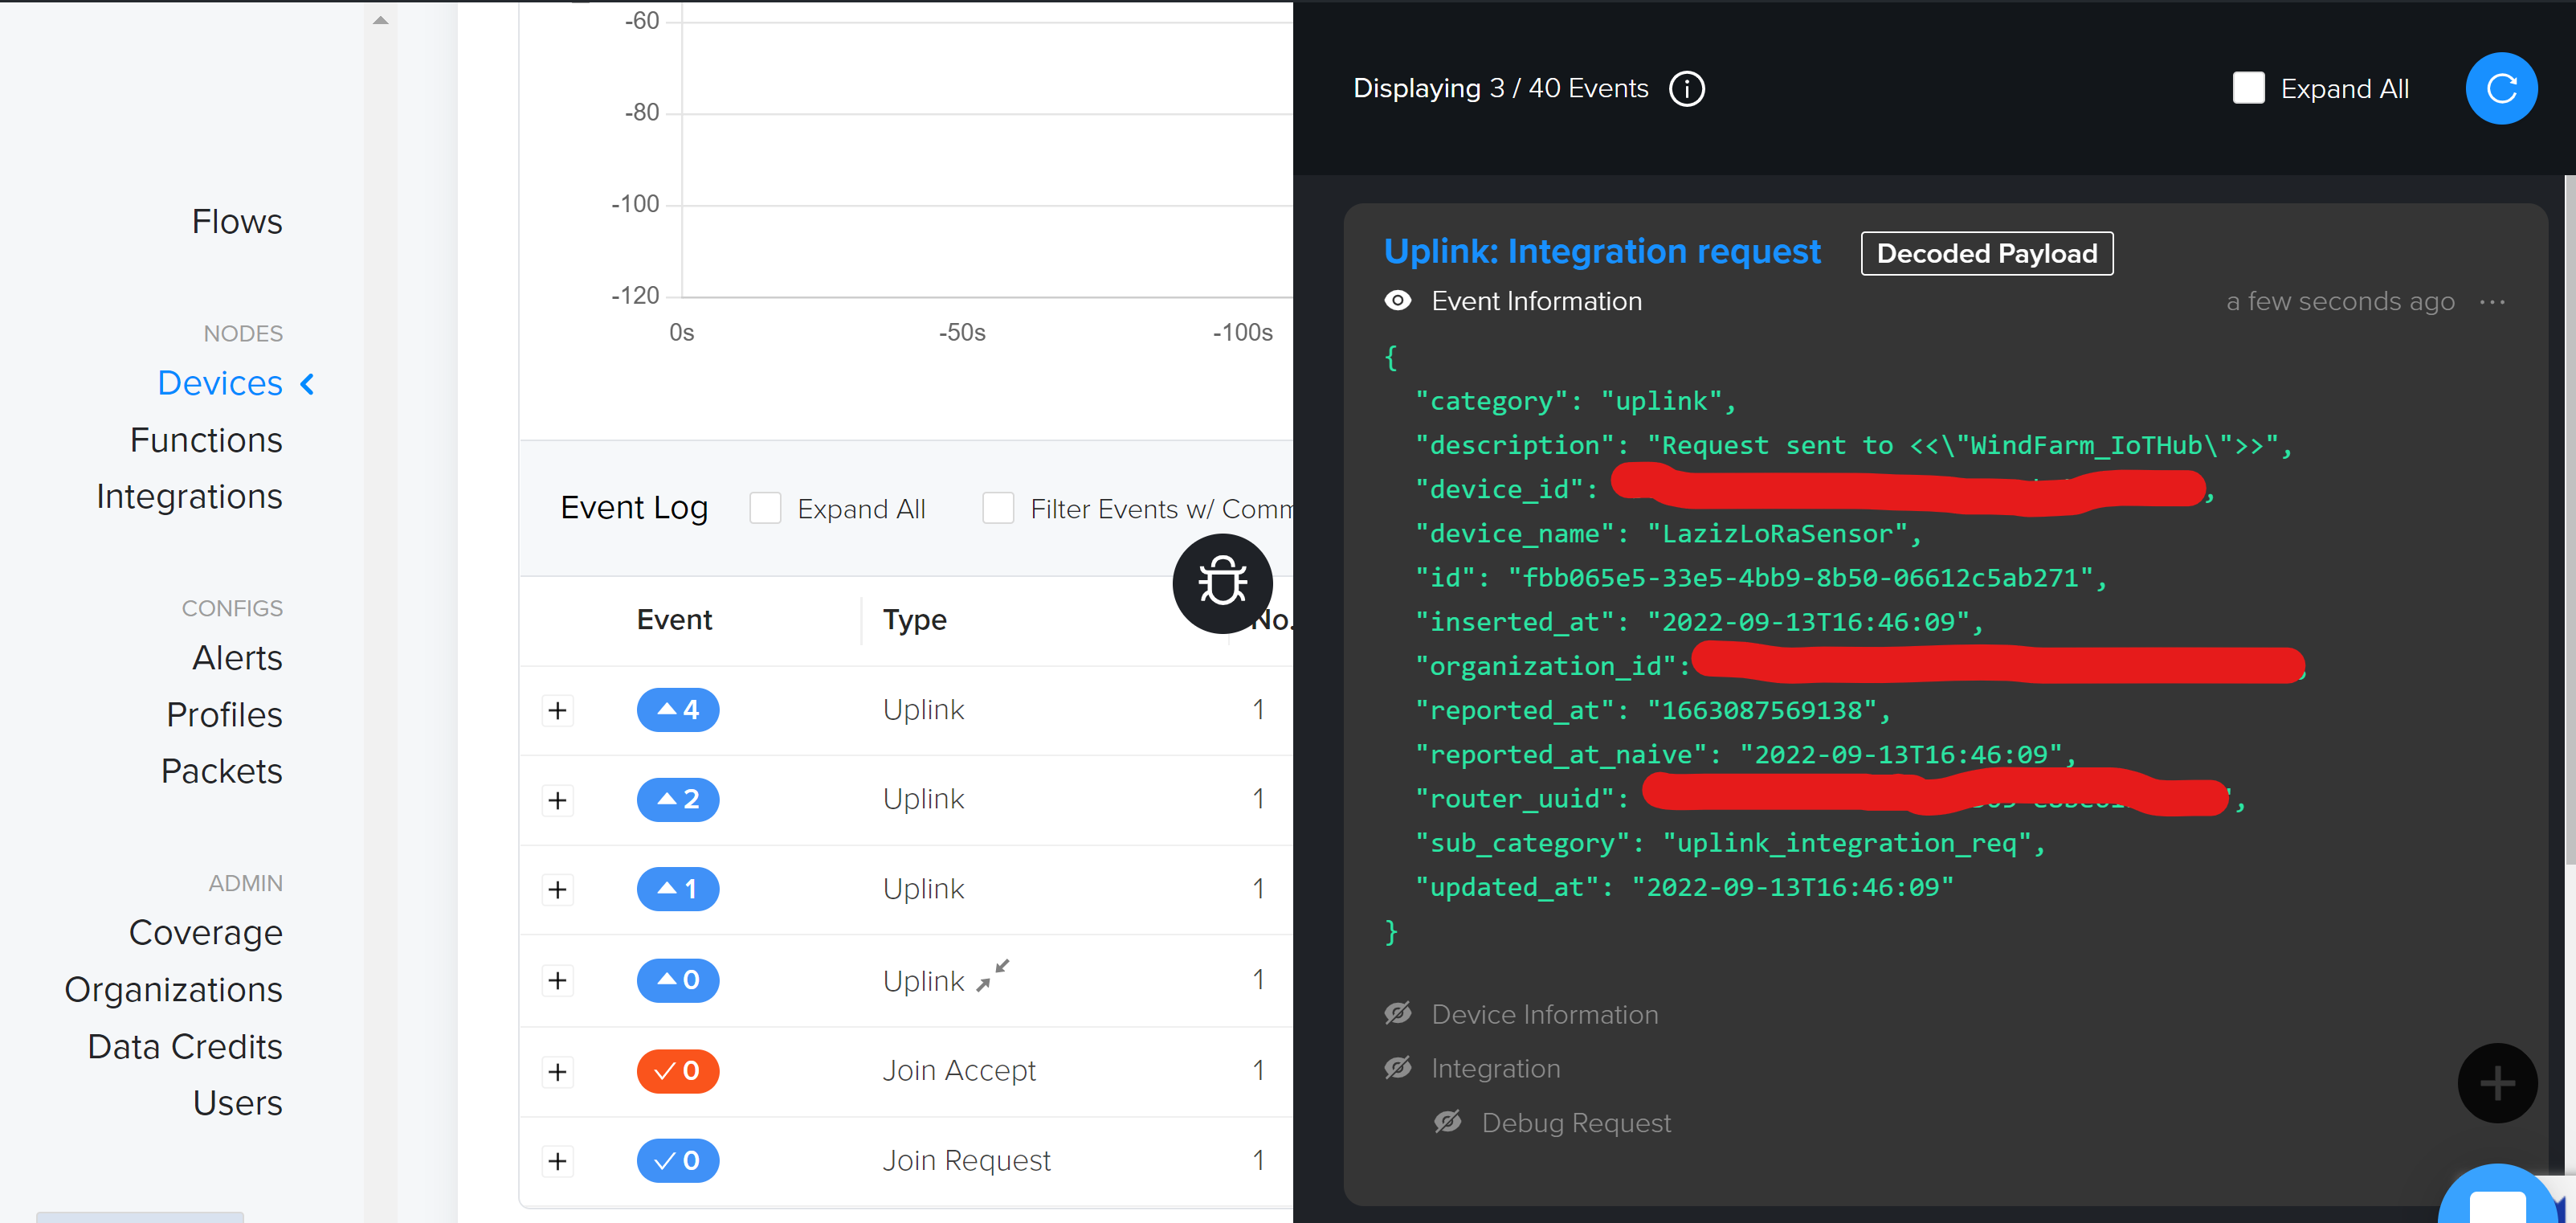Image resolution: width=2576 pixels, height=1223 pixels.
Task: Expand the Uplink 1 event row
Action: click(558, 890)
